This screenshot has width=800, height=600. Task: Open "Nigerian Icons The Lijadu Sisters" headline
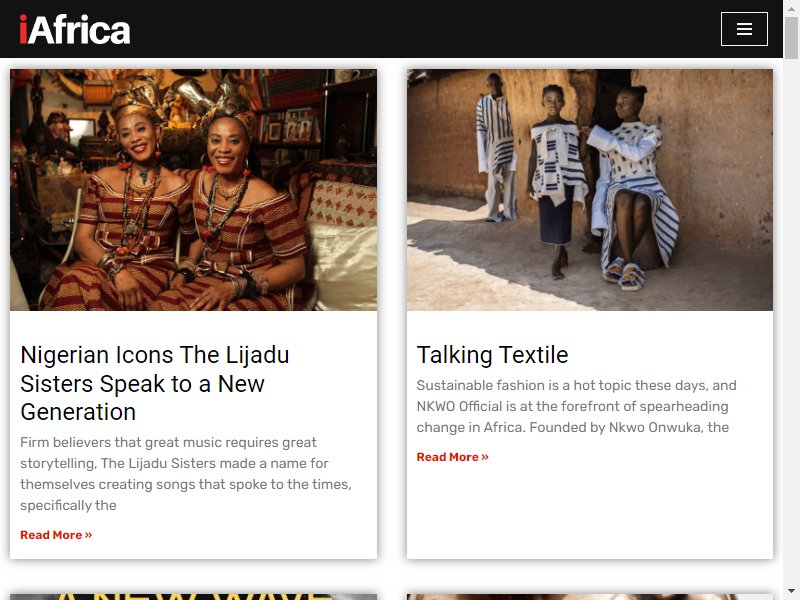pyautogui.click(x=155, y=383)
